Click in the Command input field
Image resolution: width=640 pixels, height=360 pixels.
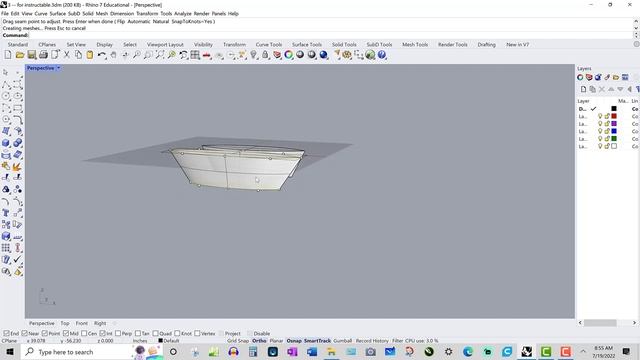pos(331,35)
